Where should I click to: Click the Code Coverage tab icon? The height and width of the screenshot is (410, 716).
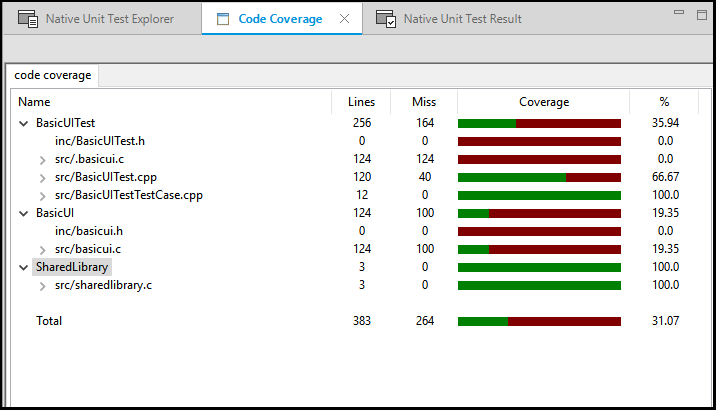tap(222, 19)
